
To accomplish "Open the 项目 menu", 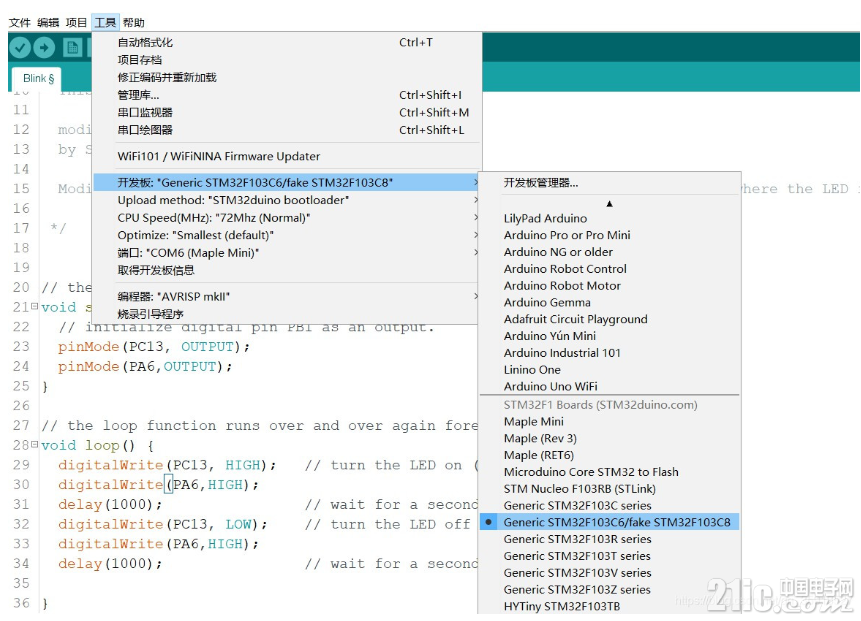I will point(76,23).
